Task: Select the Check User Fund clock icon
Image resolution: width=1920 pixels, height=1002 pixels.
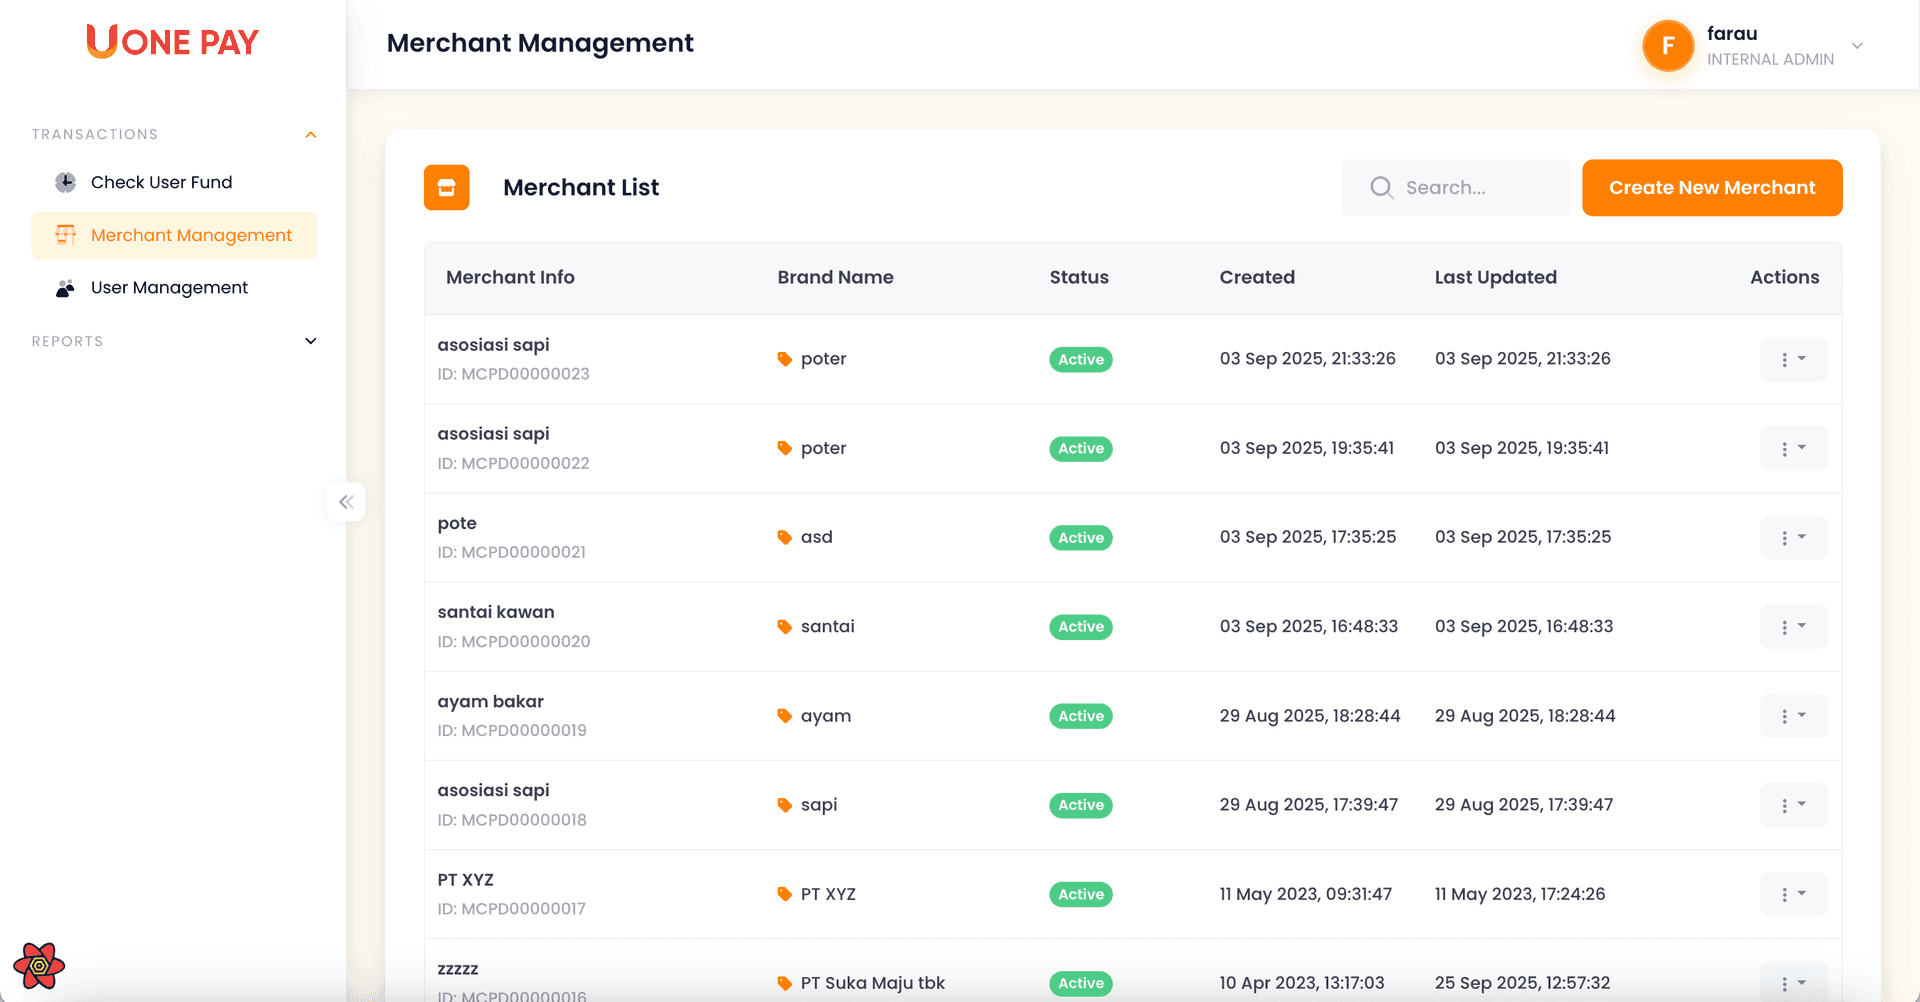Action: (x=64, y=182)
